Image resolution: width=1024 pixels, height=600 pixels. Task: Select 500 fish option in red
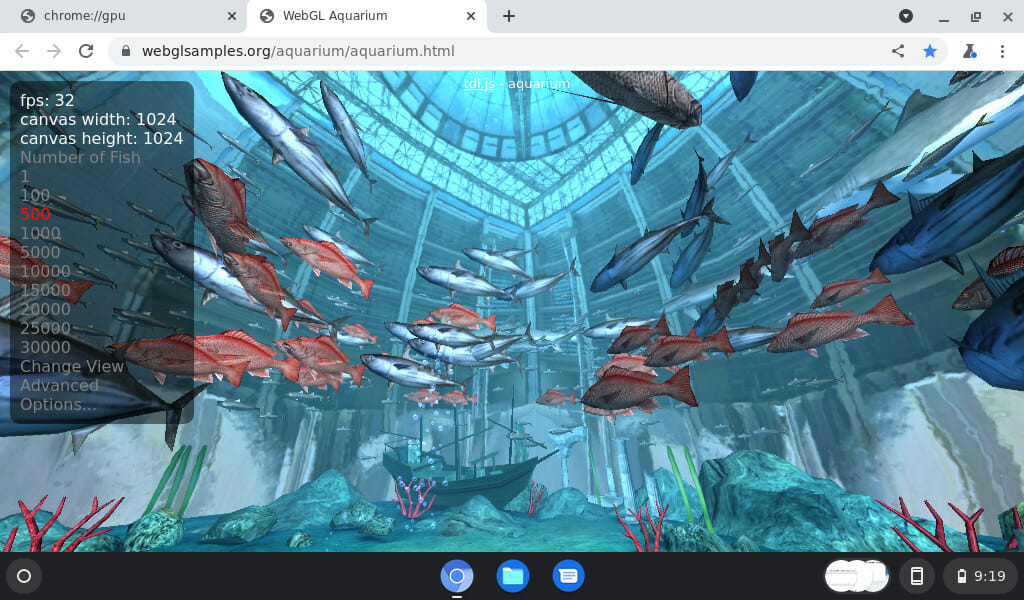tap(35, 214)
